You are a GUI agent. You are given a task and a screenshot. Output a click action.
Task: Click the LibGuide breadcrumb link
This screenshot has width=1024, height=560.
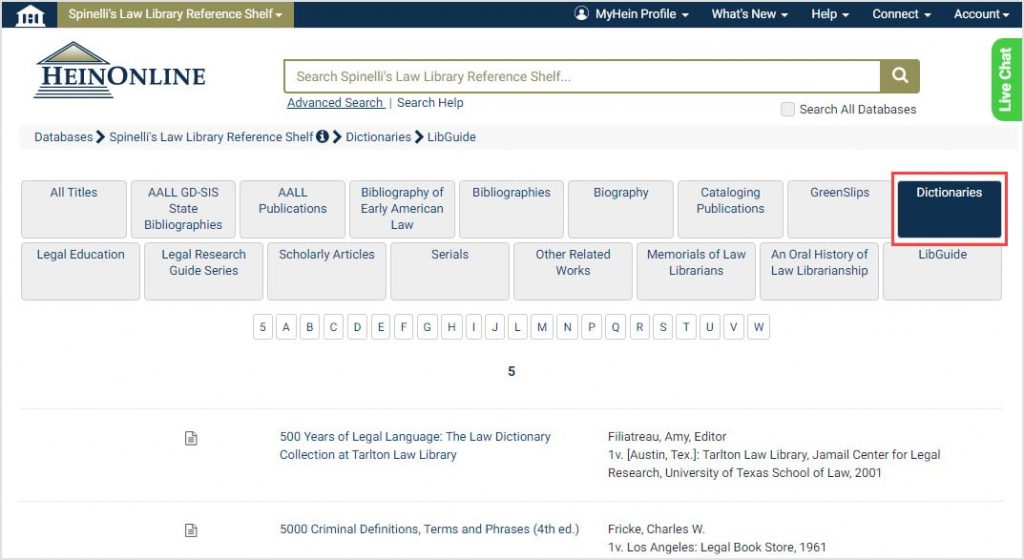coord(451,137)
